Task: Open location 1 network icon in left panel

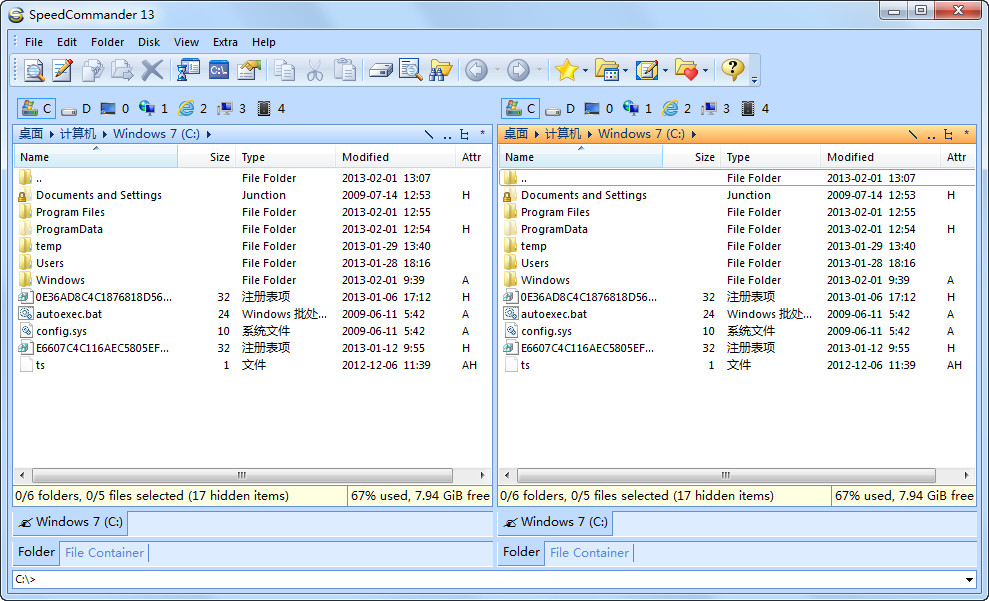Action: point(153,108)
